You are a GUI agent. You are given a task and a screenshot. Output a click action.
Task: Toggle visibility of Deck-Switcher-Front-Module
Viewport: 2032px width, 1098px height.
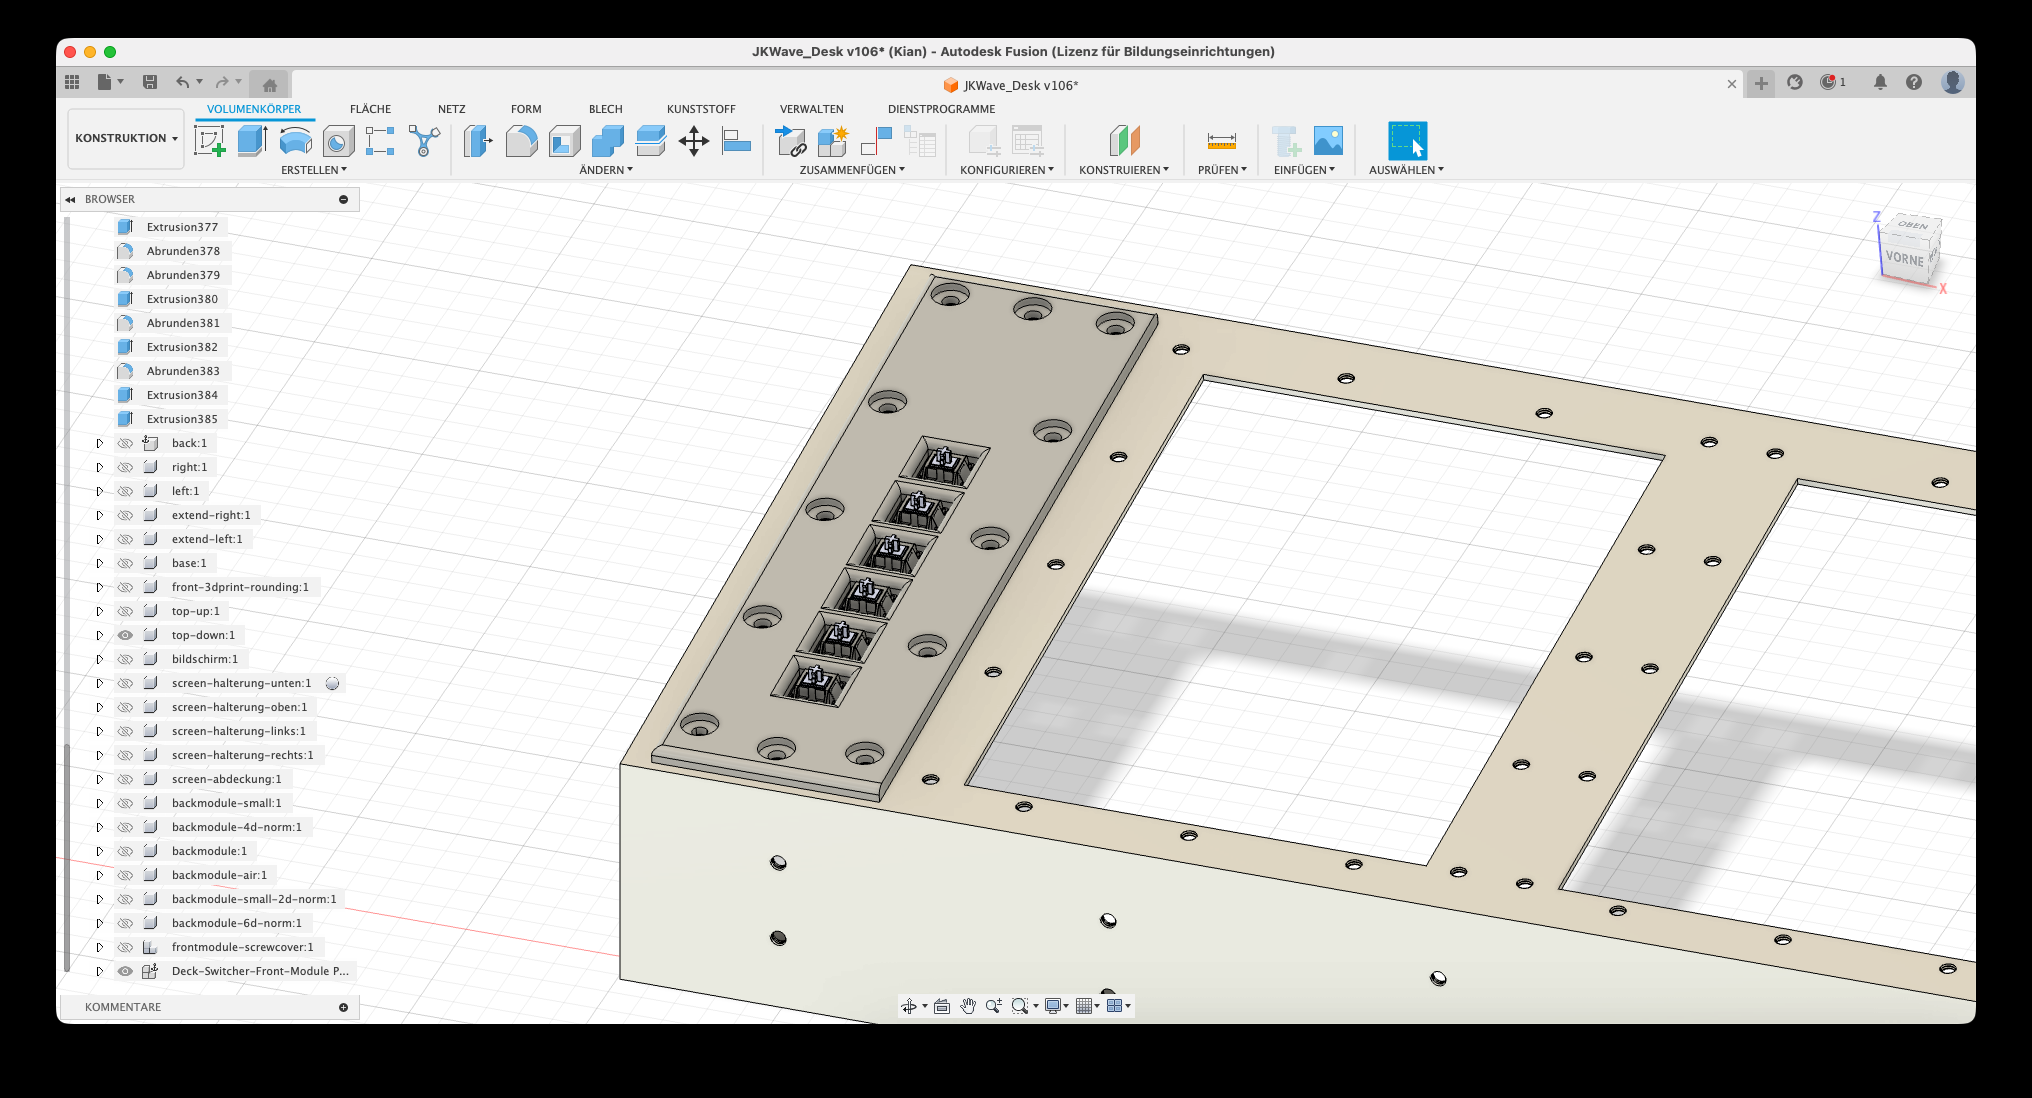coord(125,971)
